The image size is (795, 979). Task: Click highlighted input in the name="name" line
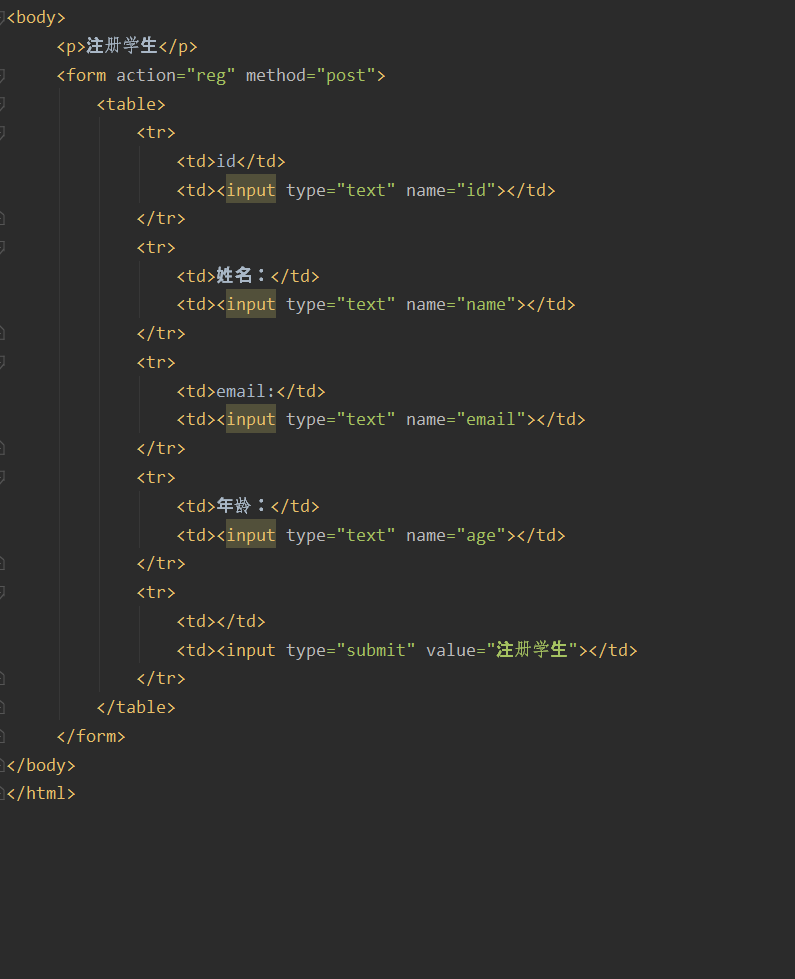click(x=250, y=305)
